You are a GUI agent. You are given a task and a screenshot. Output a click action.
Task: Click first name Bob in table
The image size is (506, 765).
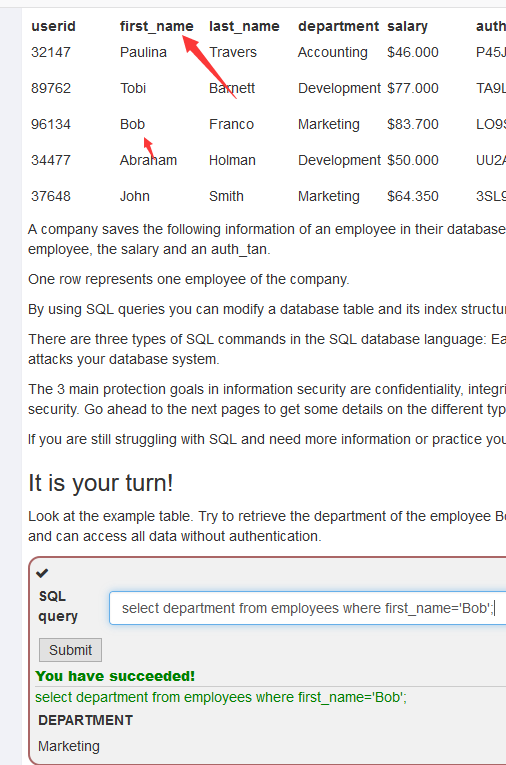tap(132, 124)
